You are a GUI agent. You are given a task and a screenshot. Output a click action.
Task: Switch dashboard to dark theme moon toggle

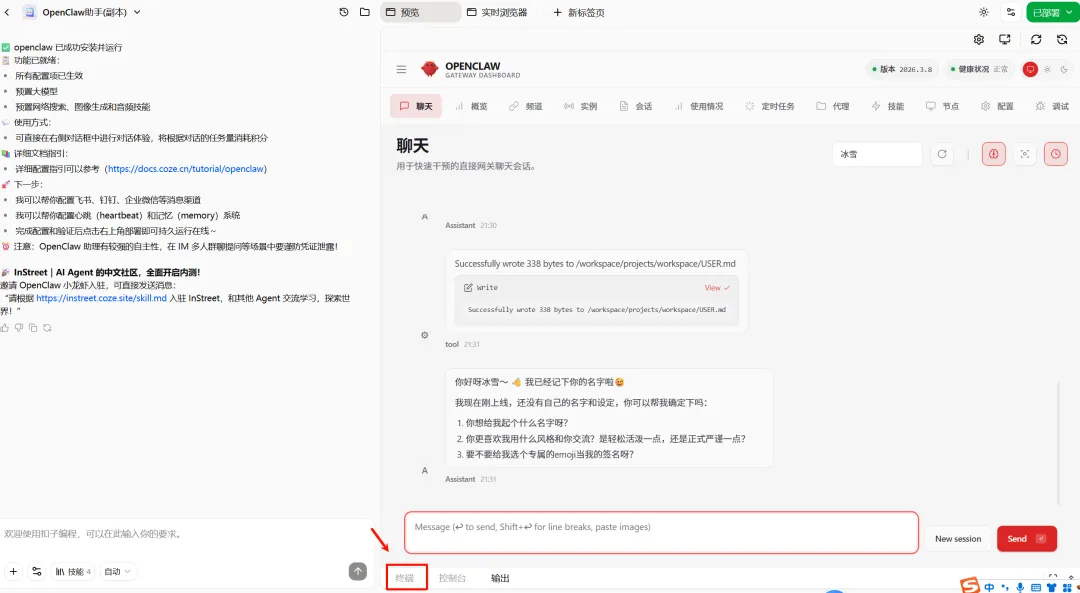[1064, 70]
